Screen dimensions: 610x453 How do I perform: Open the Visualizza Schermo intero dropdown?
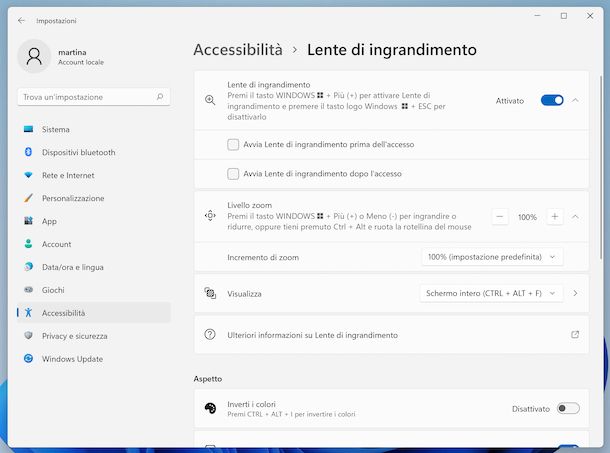pyautogui.click(x=491, y=293)
